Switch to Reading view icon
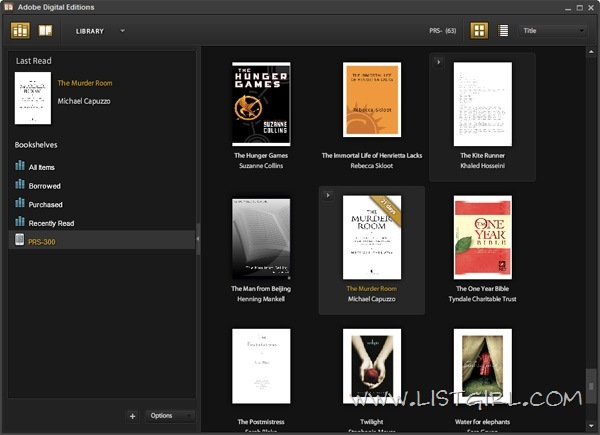600x435 pixels. [45, 30]
